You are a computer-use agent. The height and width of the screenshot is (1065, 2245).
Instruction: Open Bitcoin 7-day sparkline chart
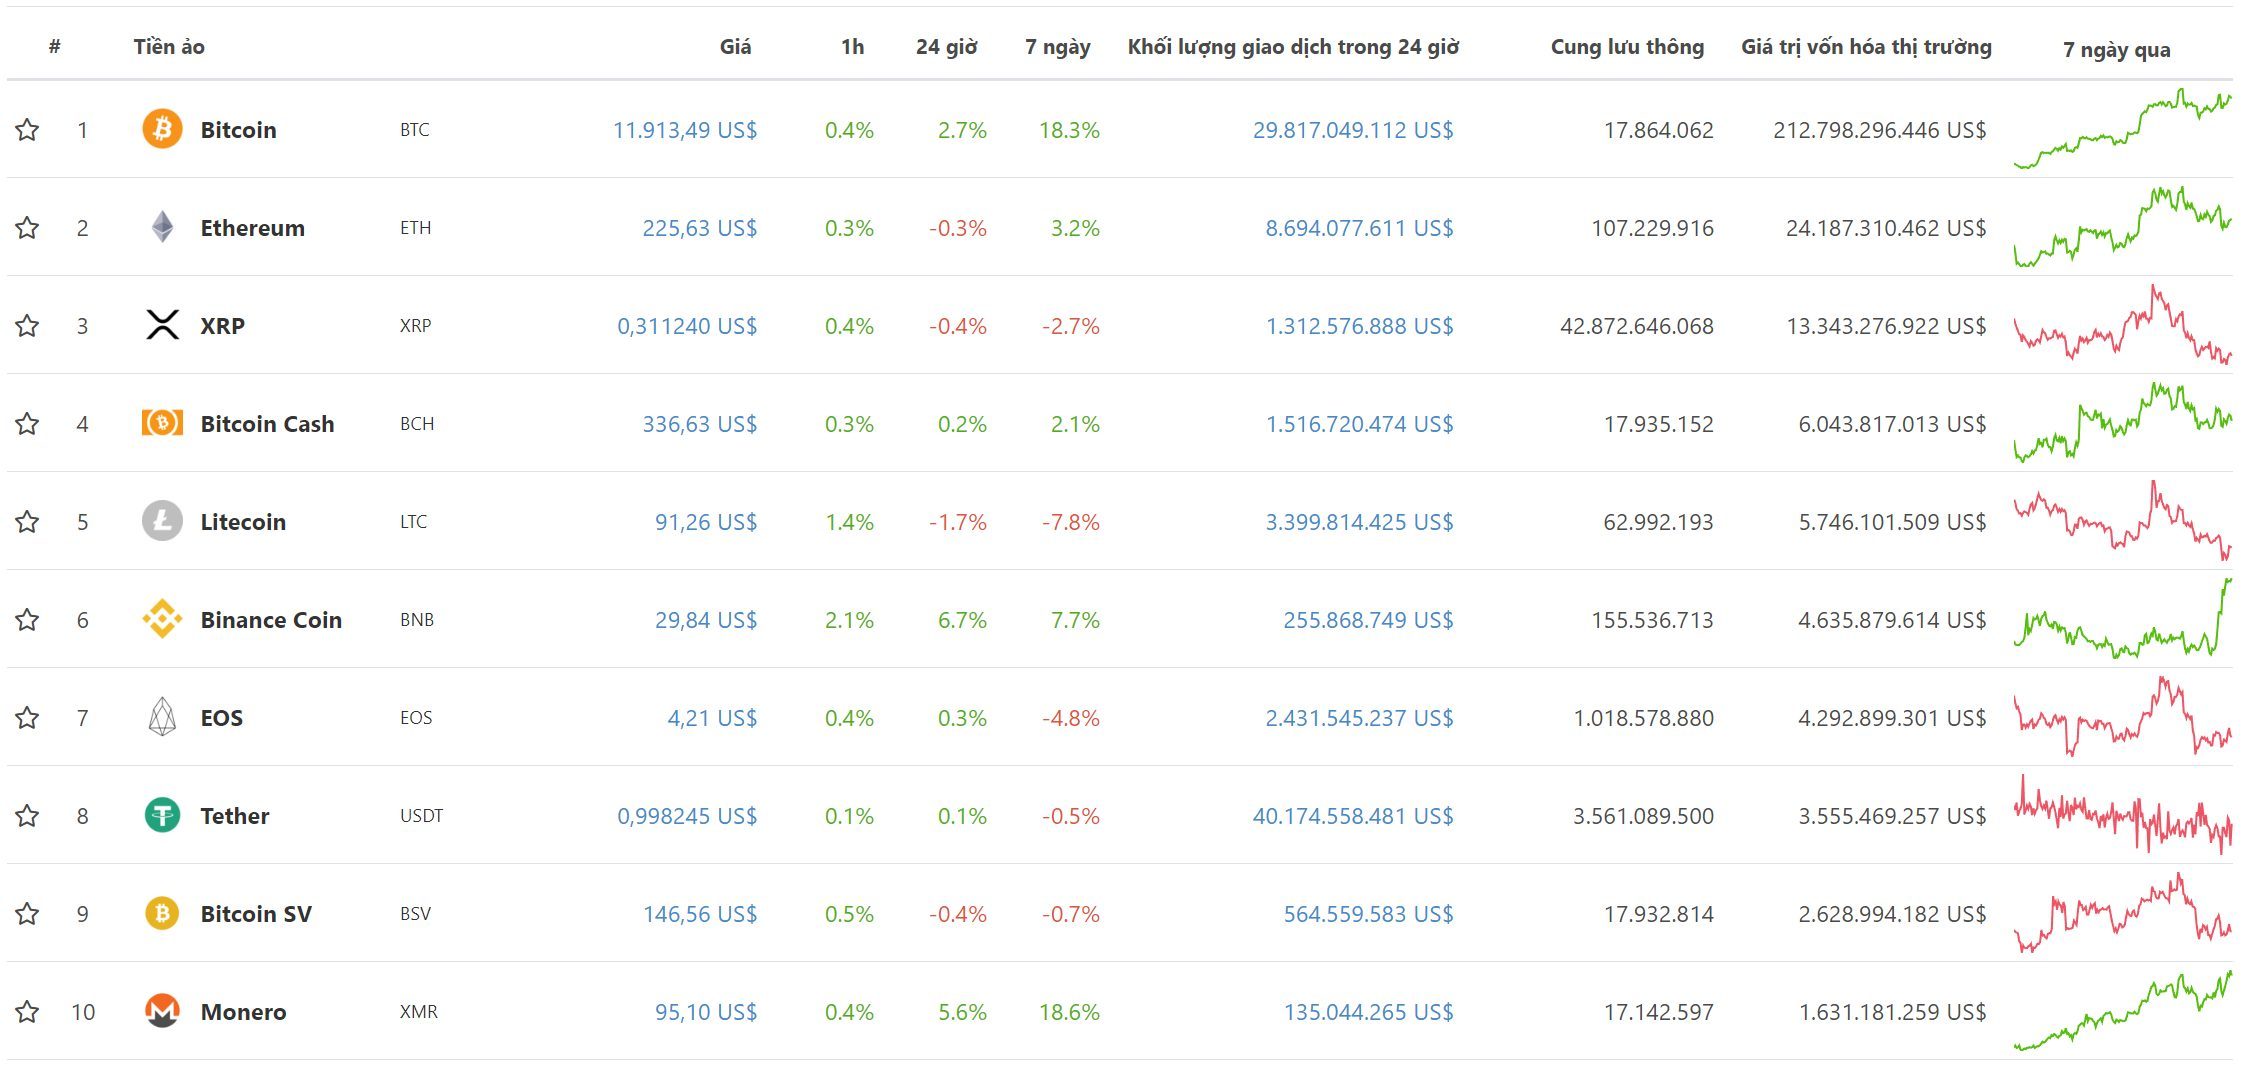click(x=2122, y=129)
